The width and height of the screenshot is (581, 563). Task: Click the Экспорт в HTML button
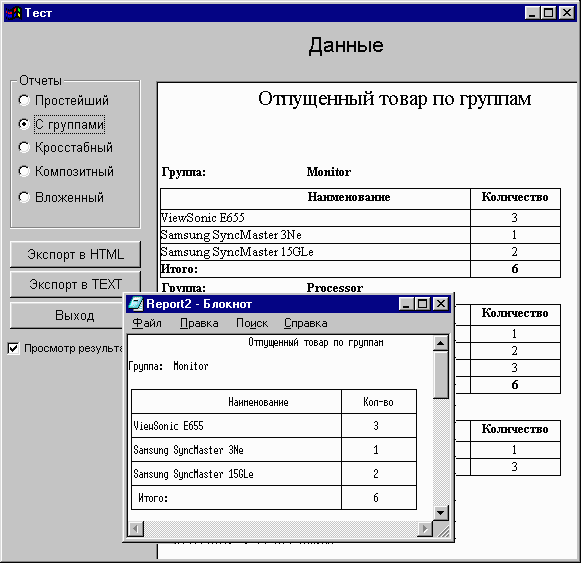[75, 254]
